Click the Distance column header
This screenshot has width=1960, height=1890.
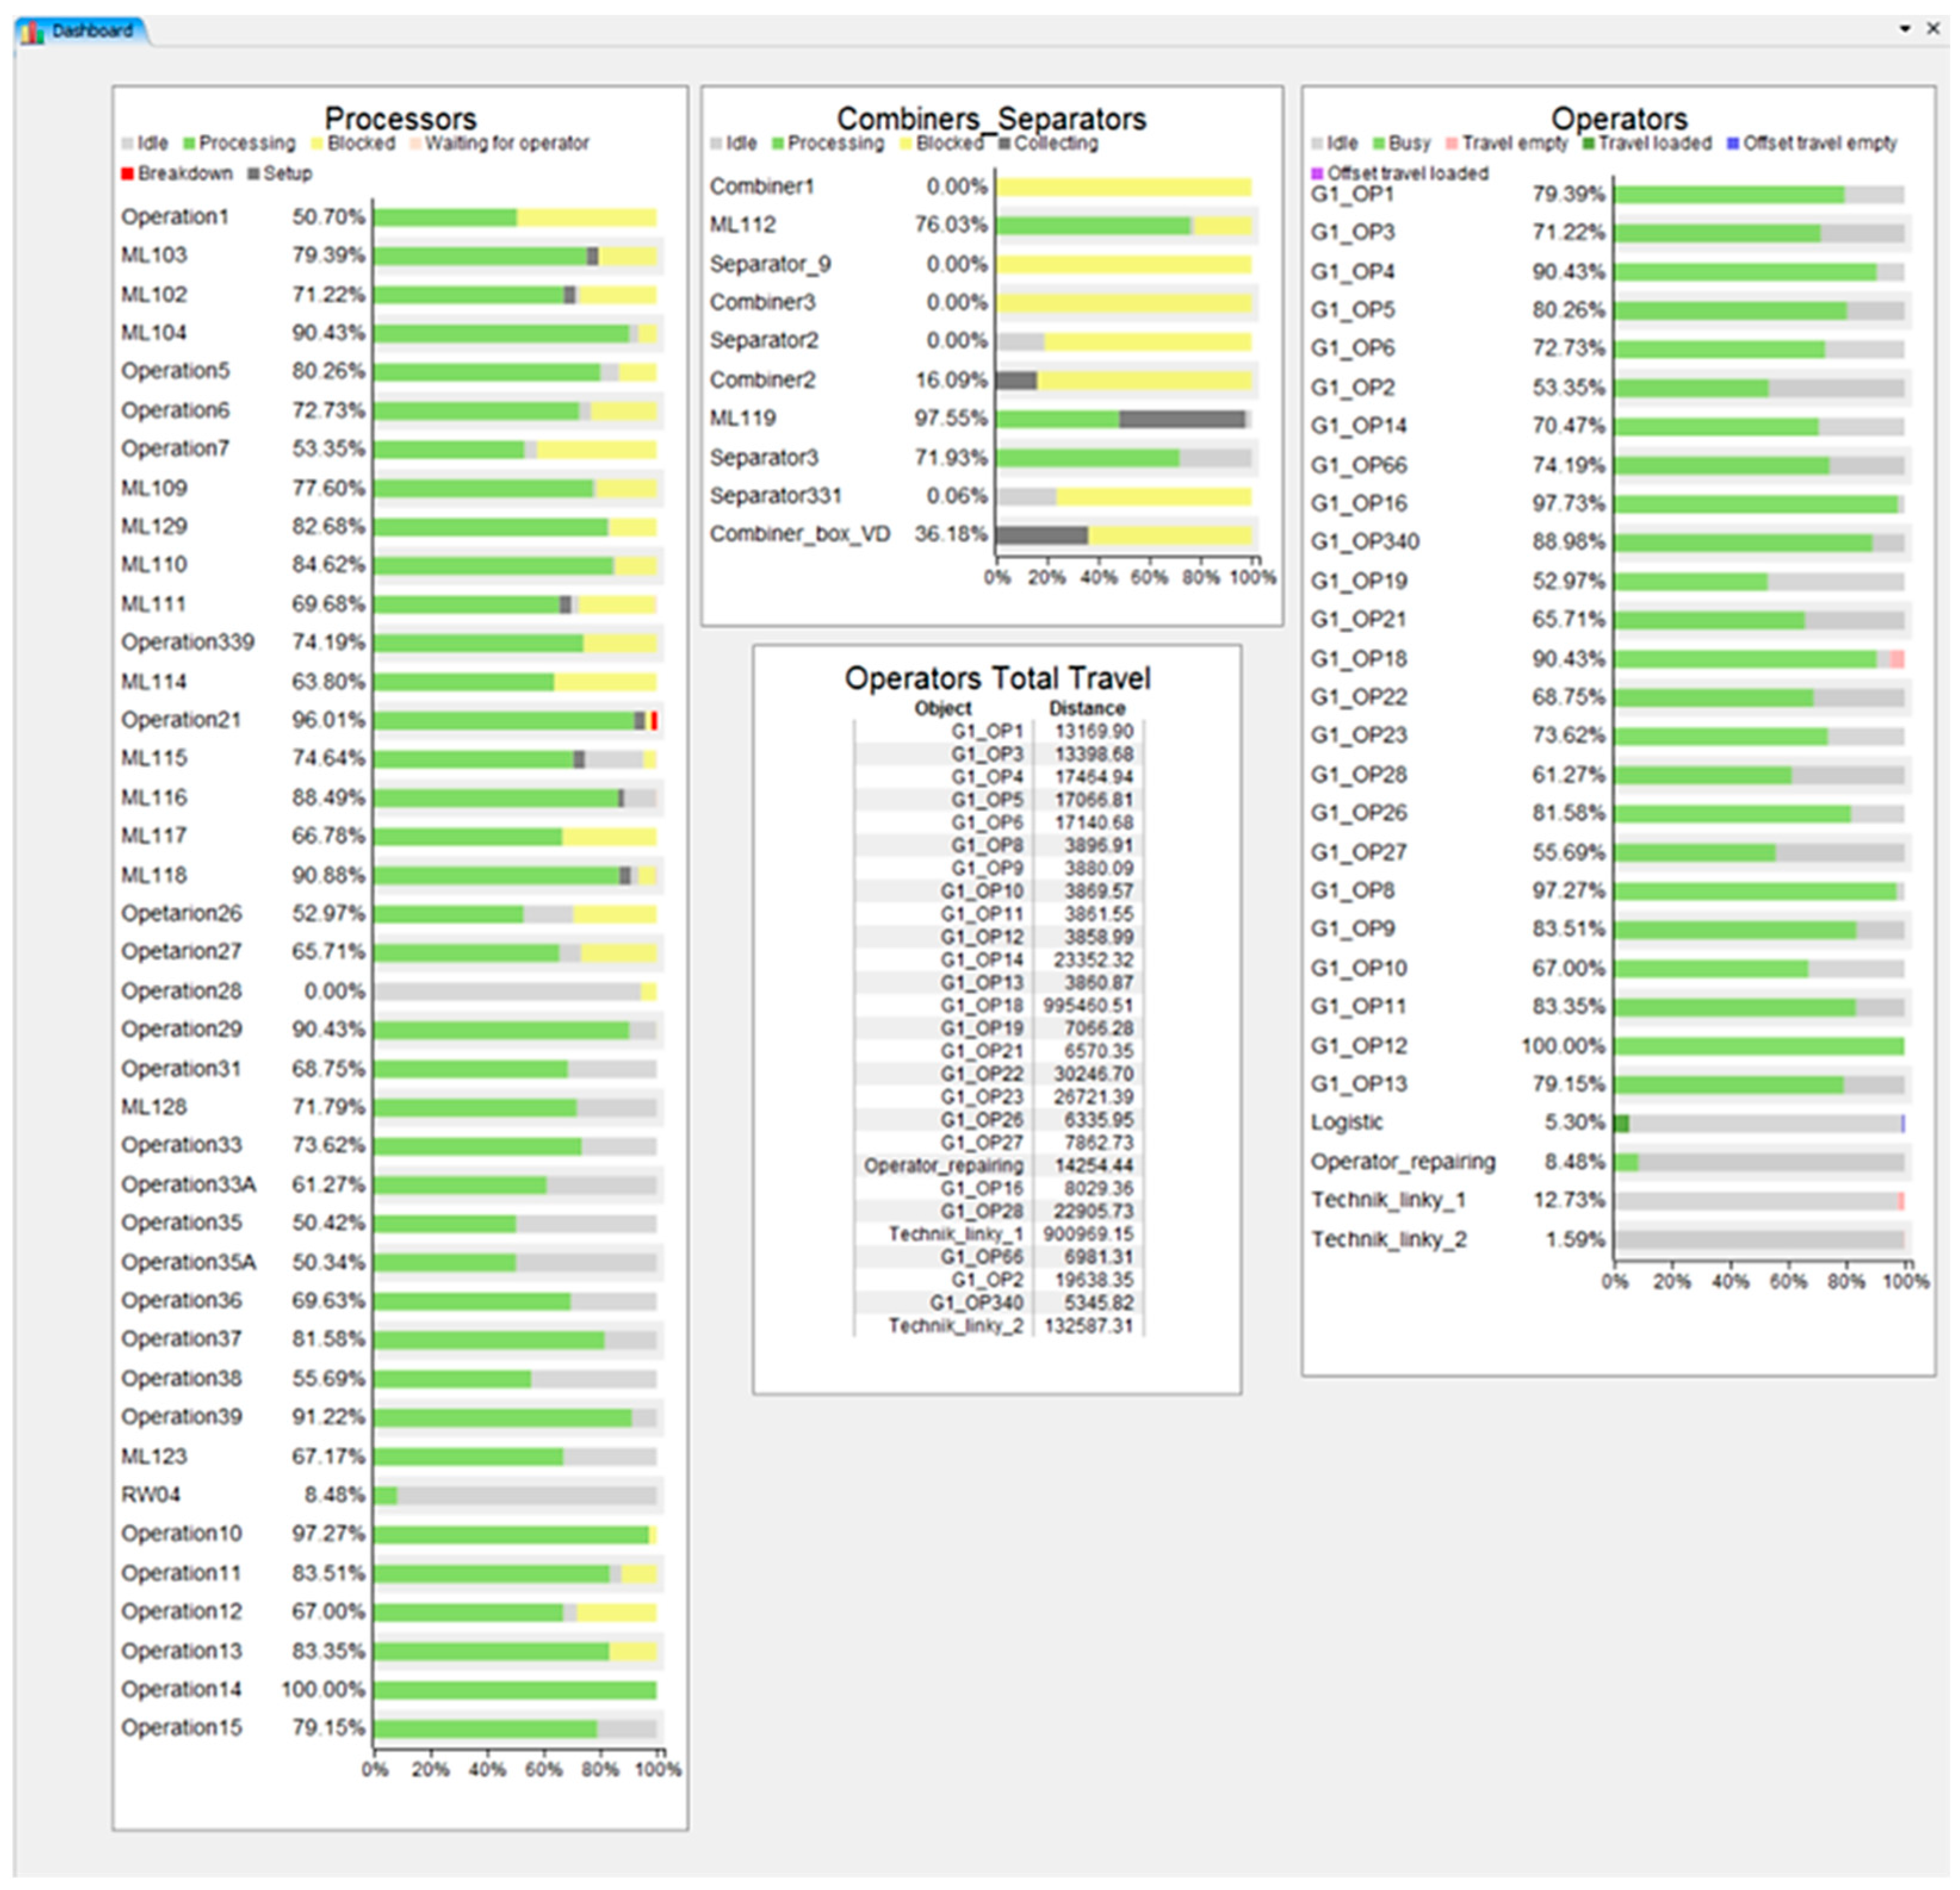1087,708
